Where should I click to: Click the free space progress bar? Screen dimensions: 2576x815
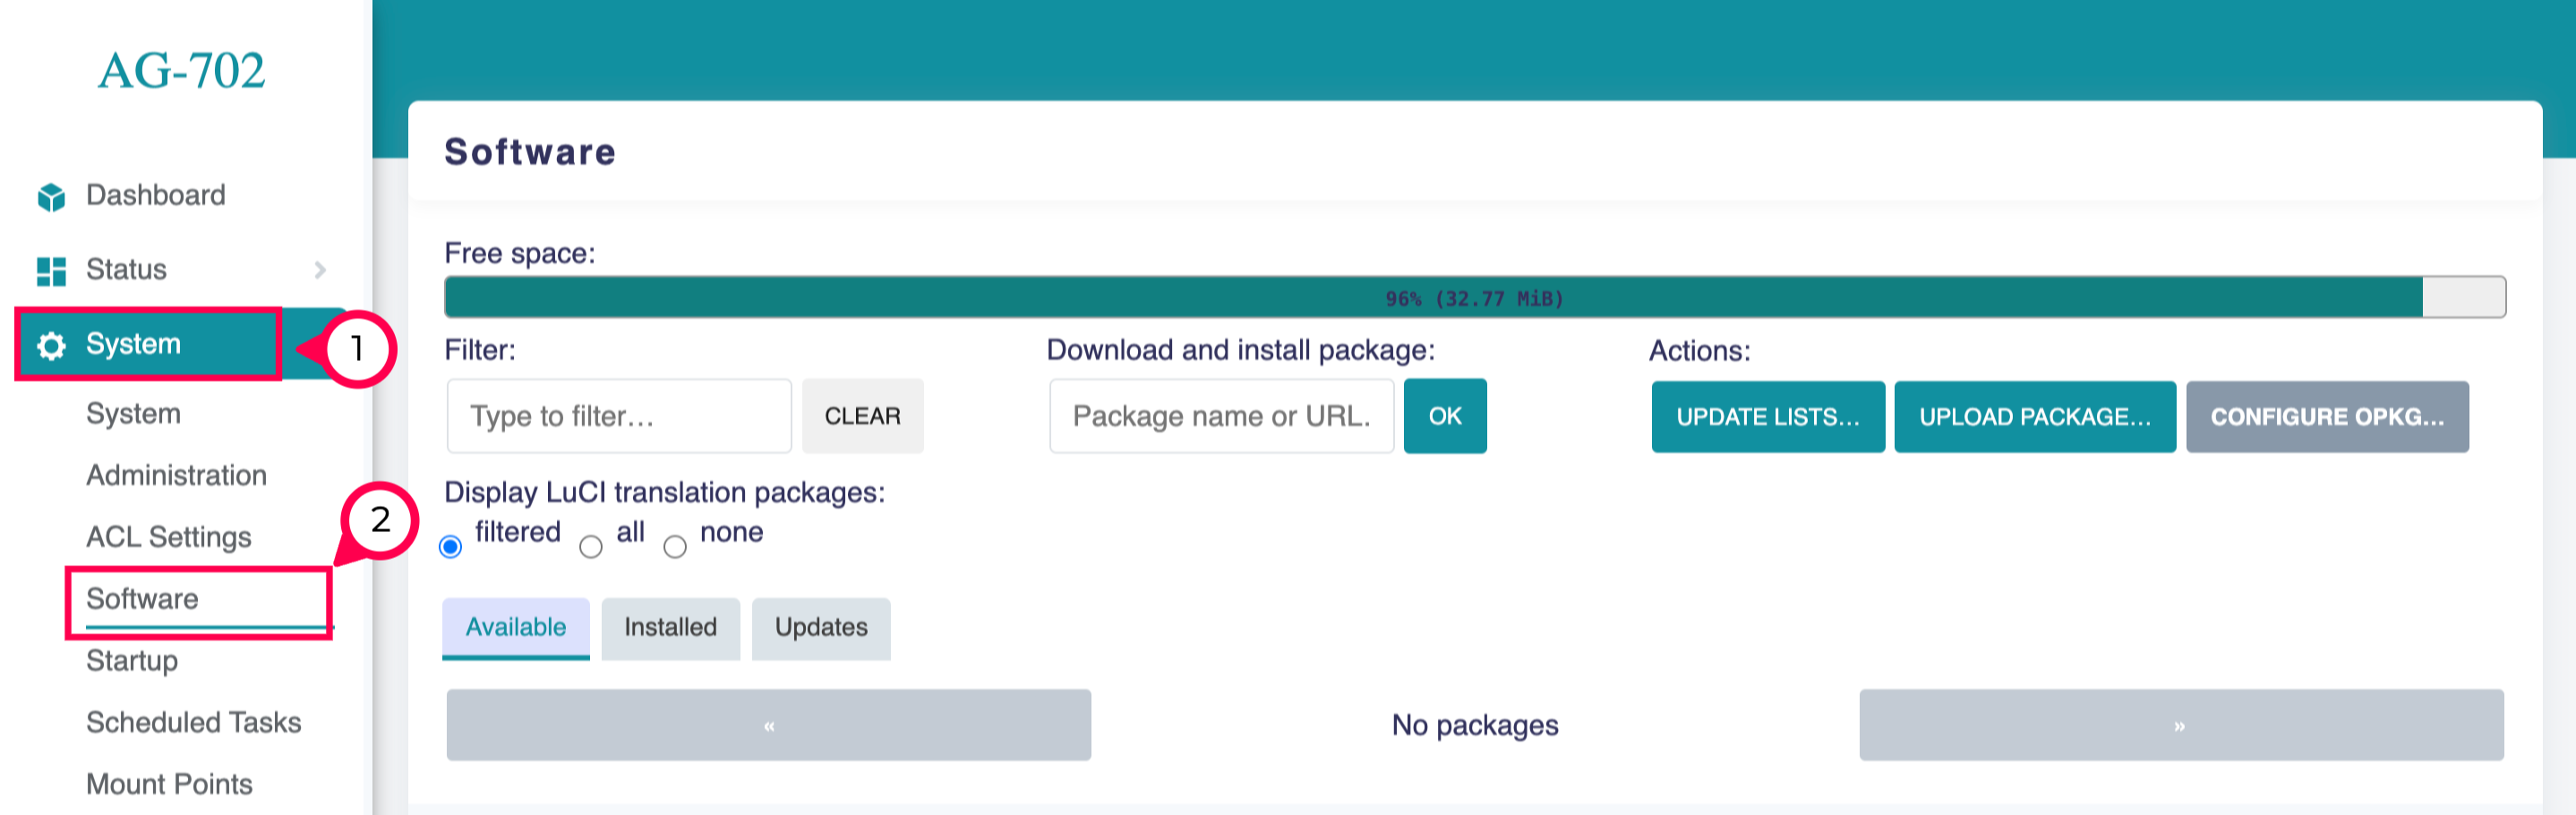click(x=1474, y=298)
